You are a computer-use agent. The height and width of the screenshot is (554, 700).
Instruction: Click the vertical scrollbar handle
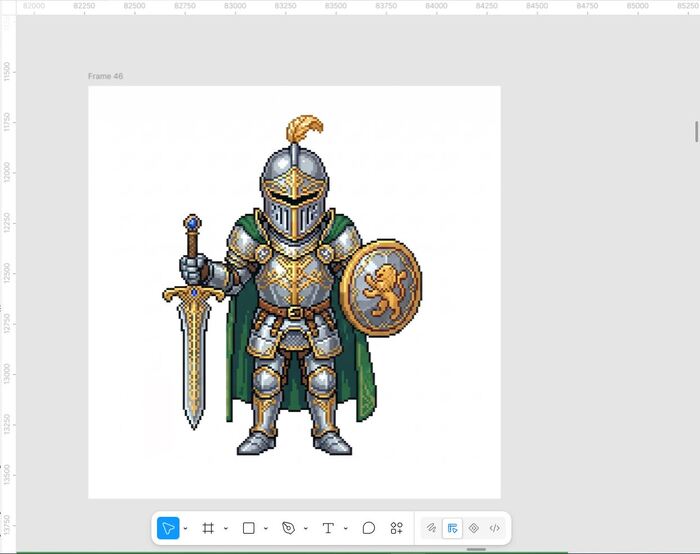point(697,132)
